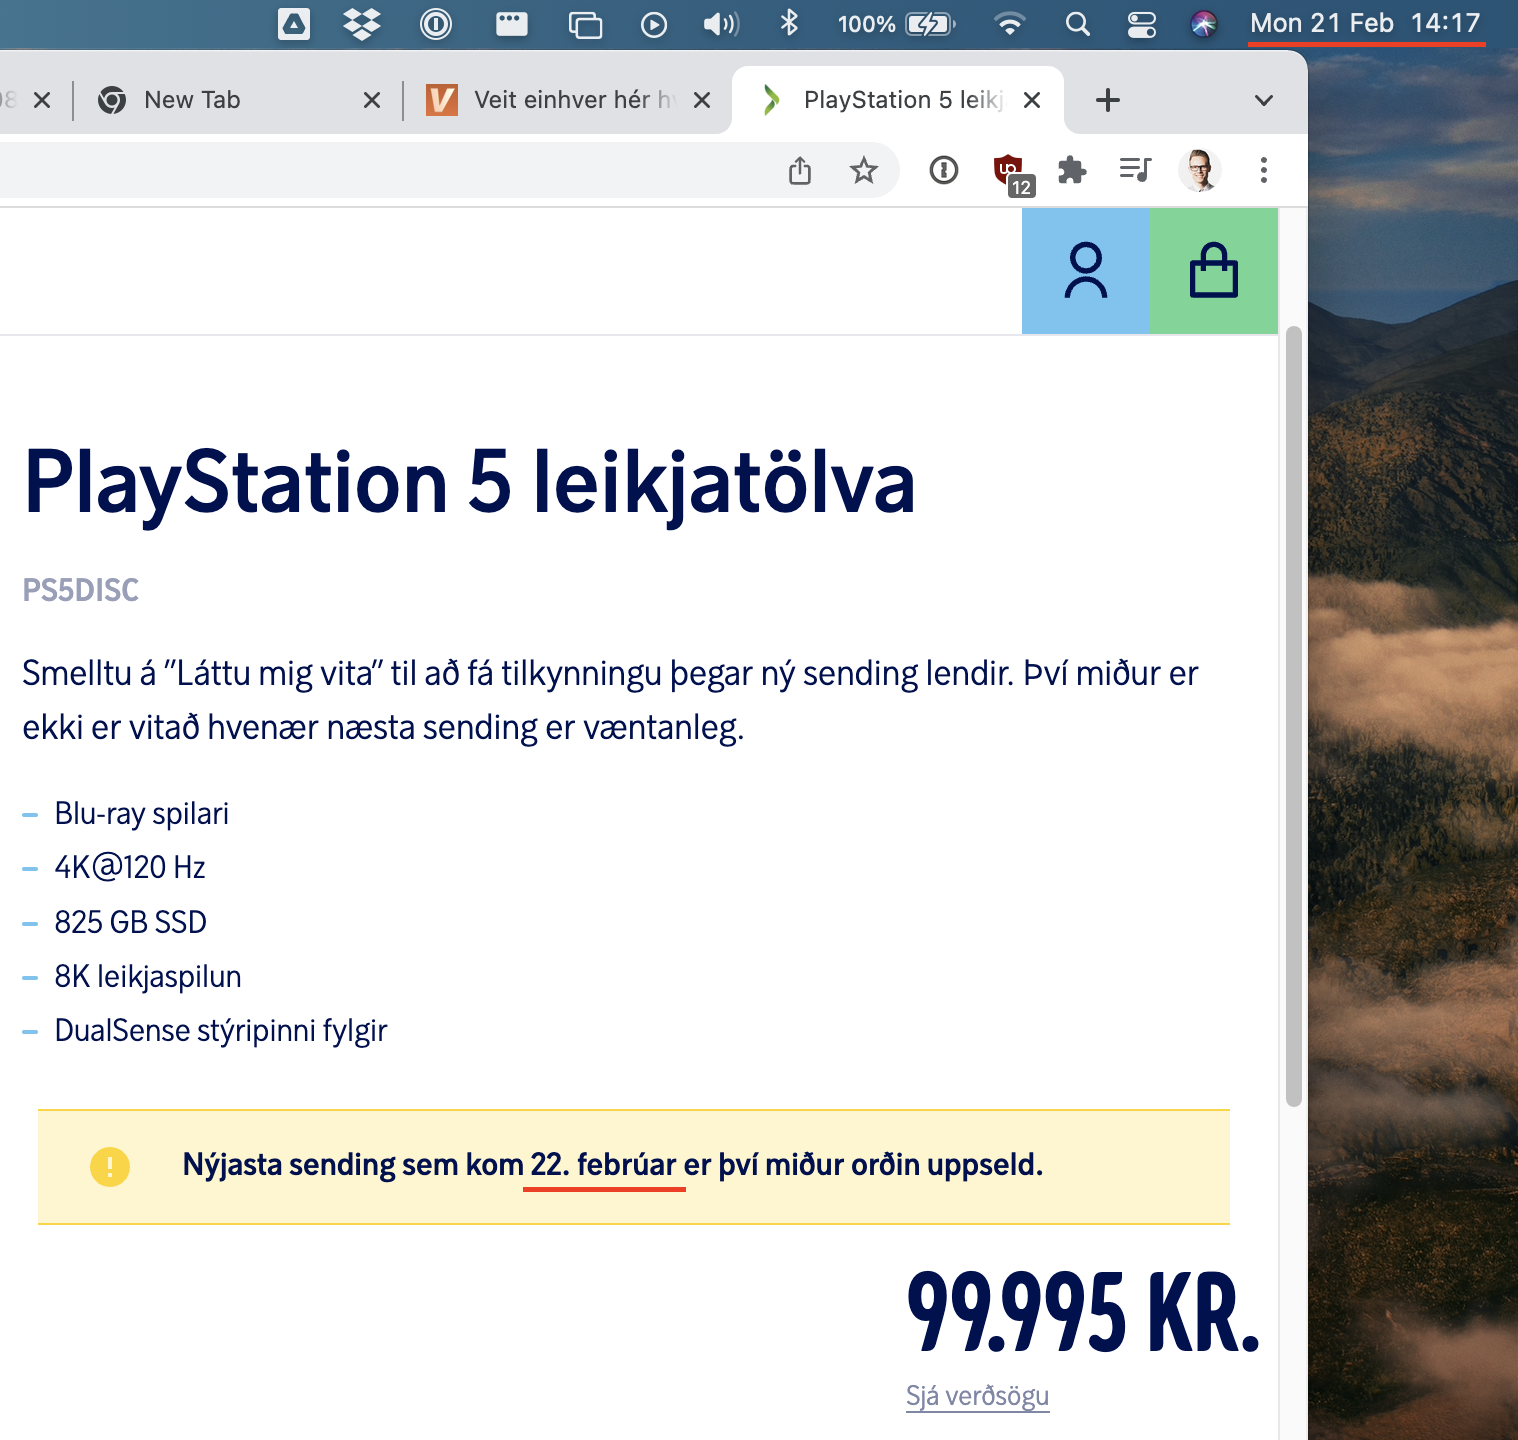This screenshot has height=1440, width=1518.
Task: Open the Chrome three-dot menu
Action: click(x=1263, y=170)
